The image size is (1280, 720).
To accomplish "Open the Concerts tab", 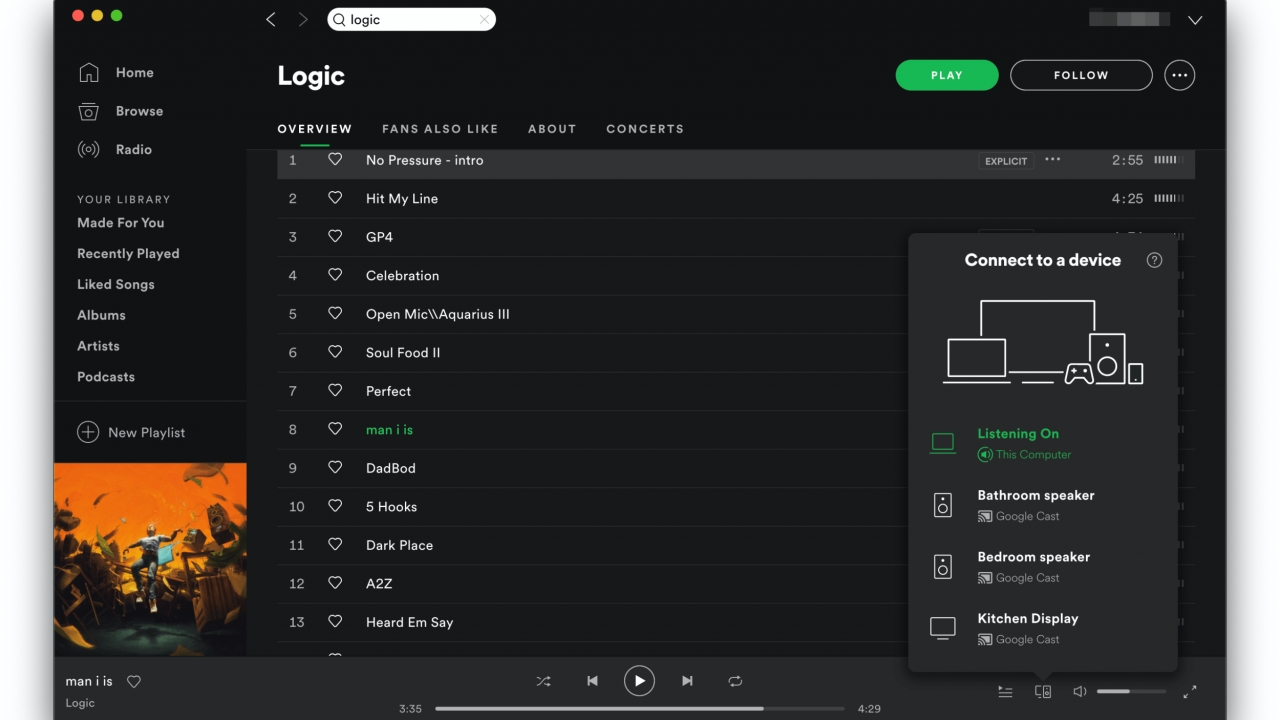I will point(645,129).
